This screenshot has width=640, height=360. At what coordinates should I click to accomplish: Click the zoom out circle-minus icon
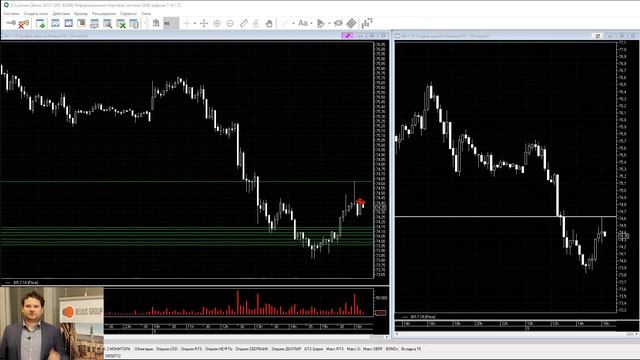pyautogui.click(x=230, y=23)
